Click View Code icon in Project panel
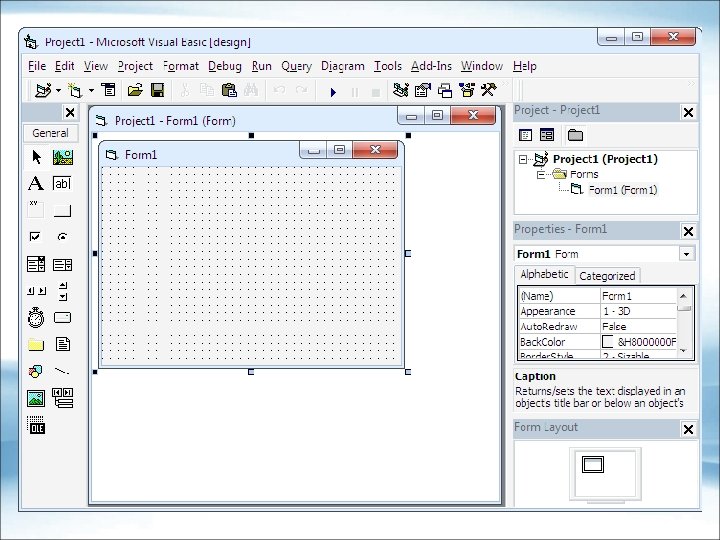 coord(525,135)
